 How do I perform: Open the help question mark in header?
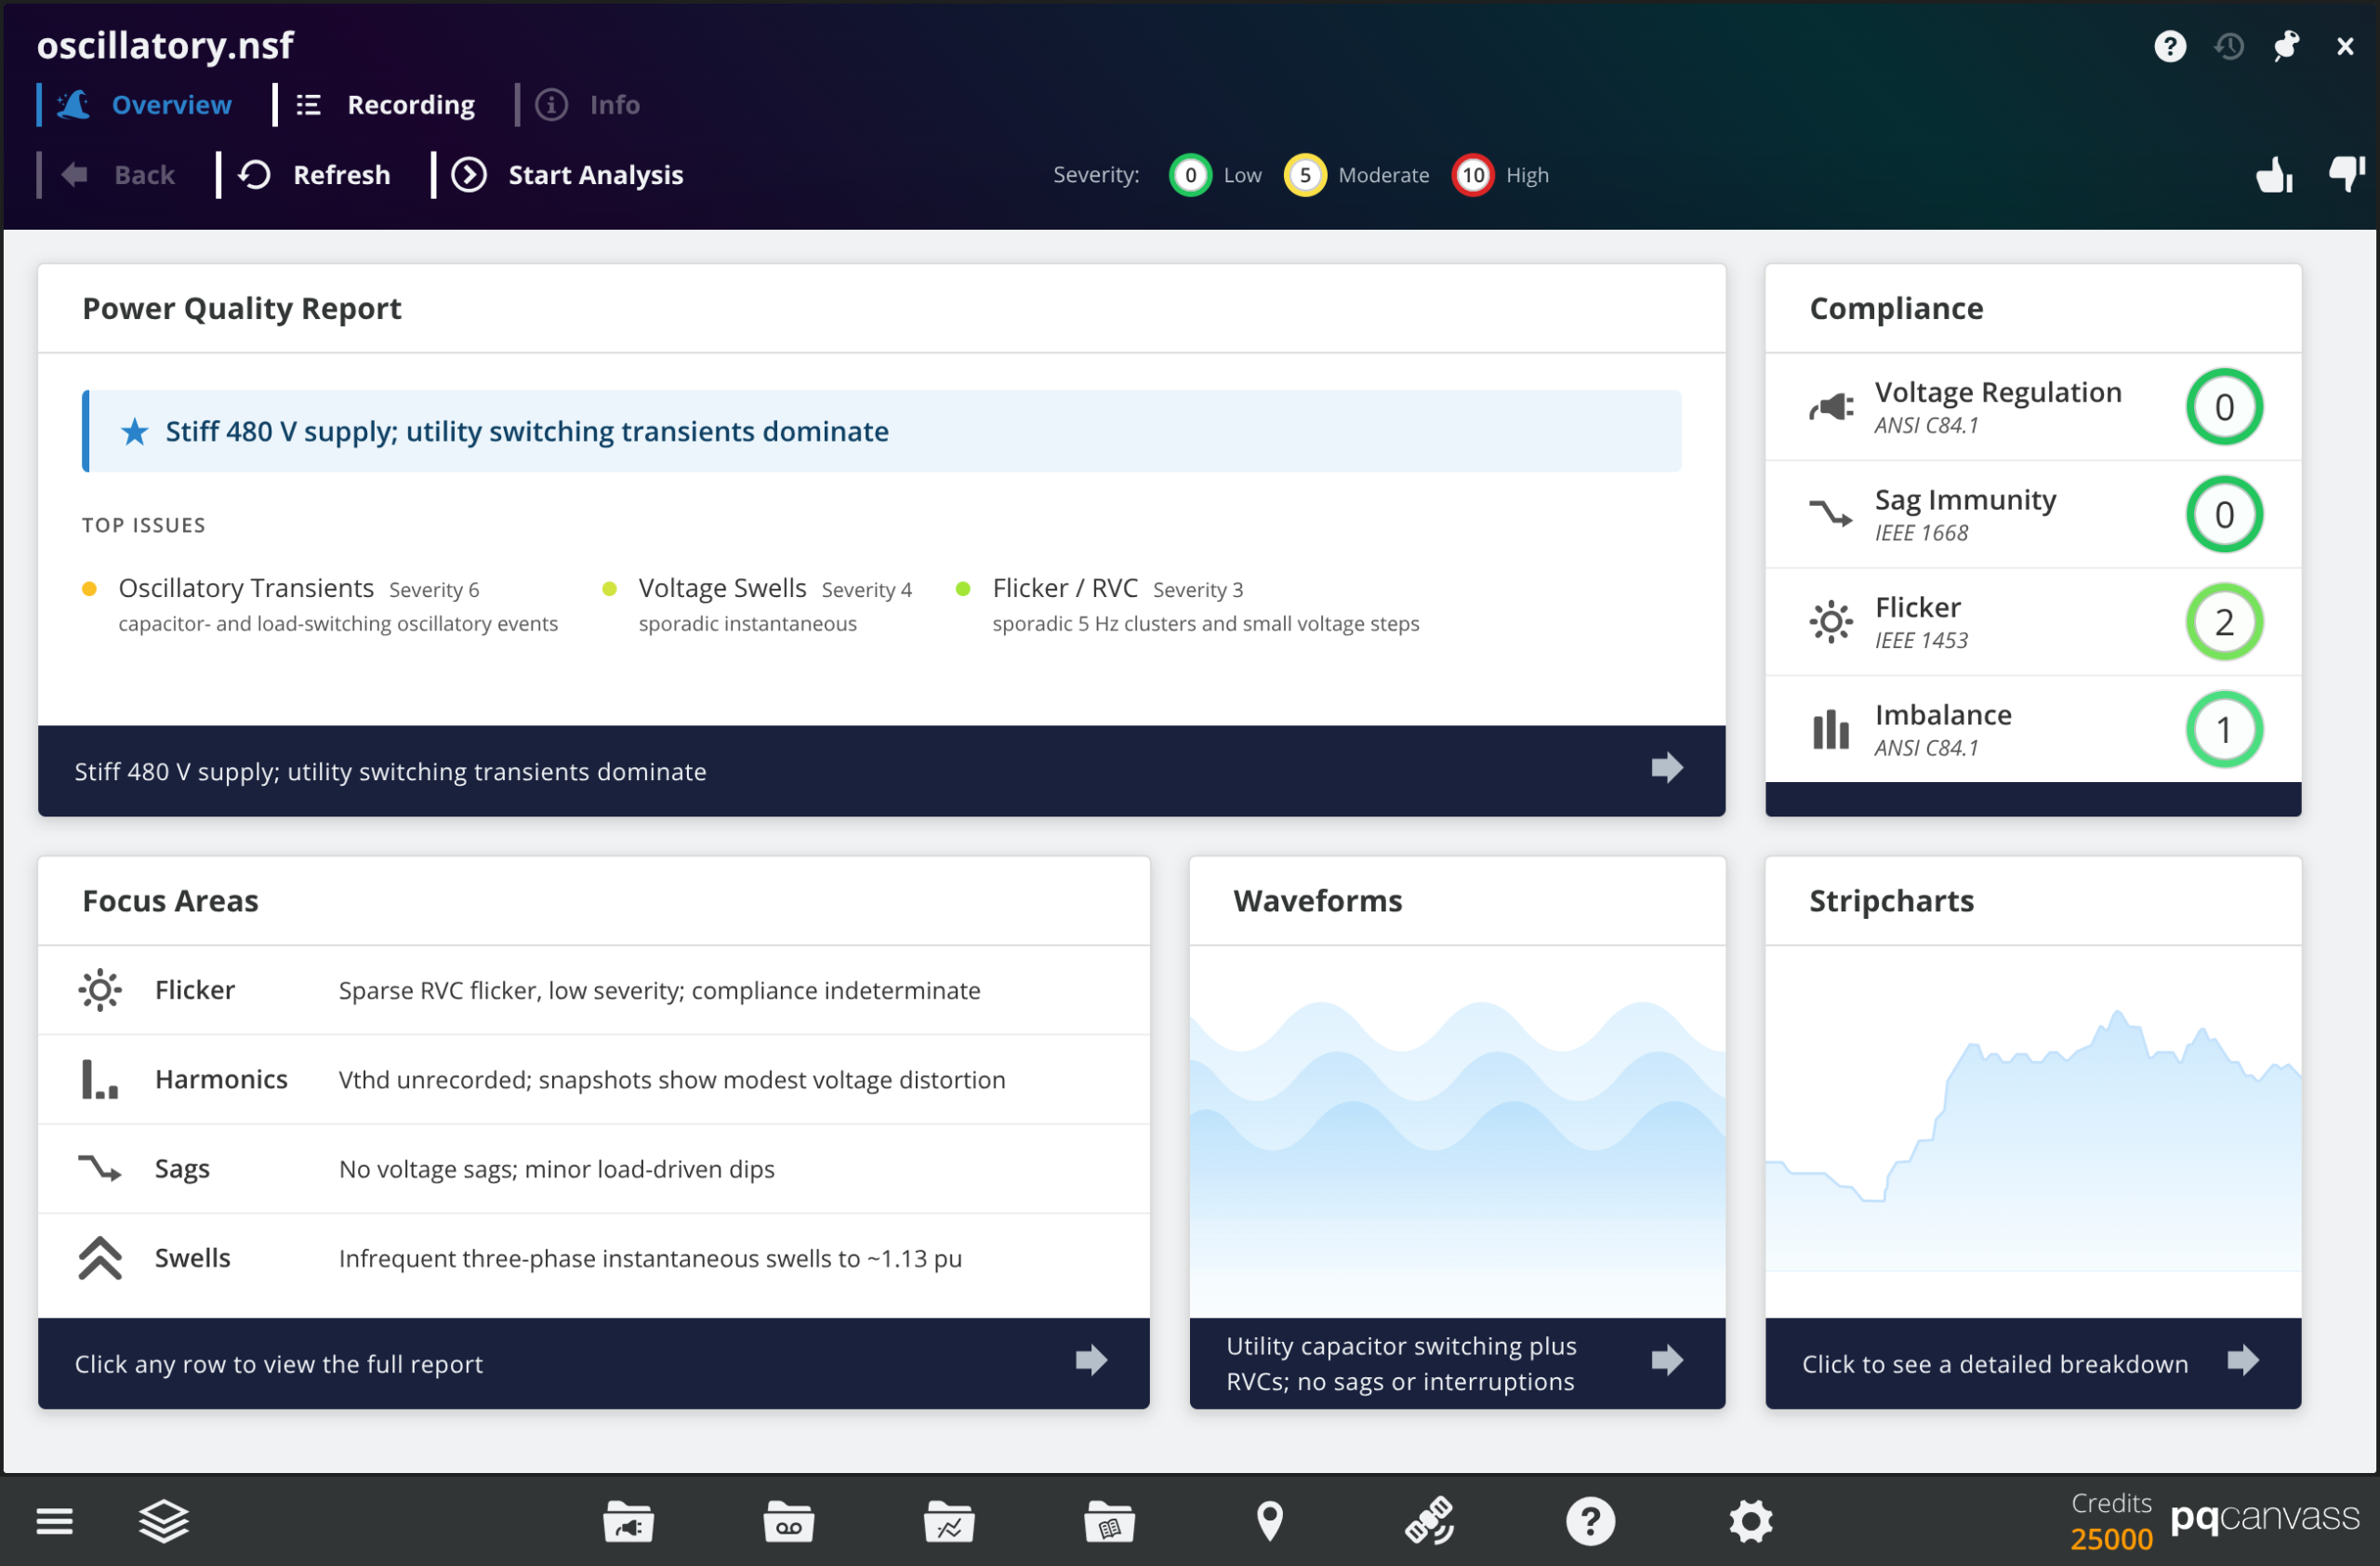pos(2169,46)
